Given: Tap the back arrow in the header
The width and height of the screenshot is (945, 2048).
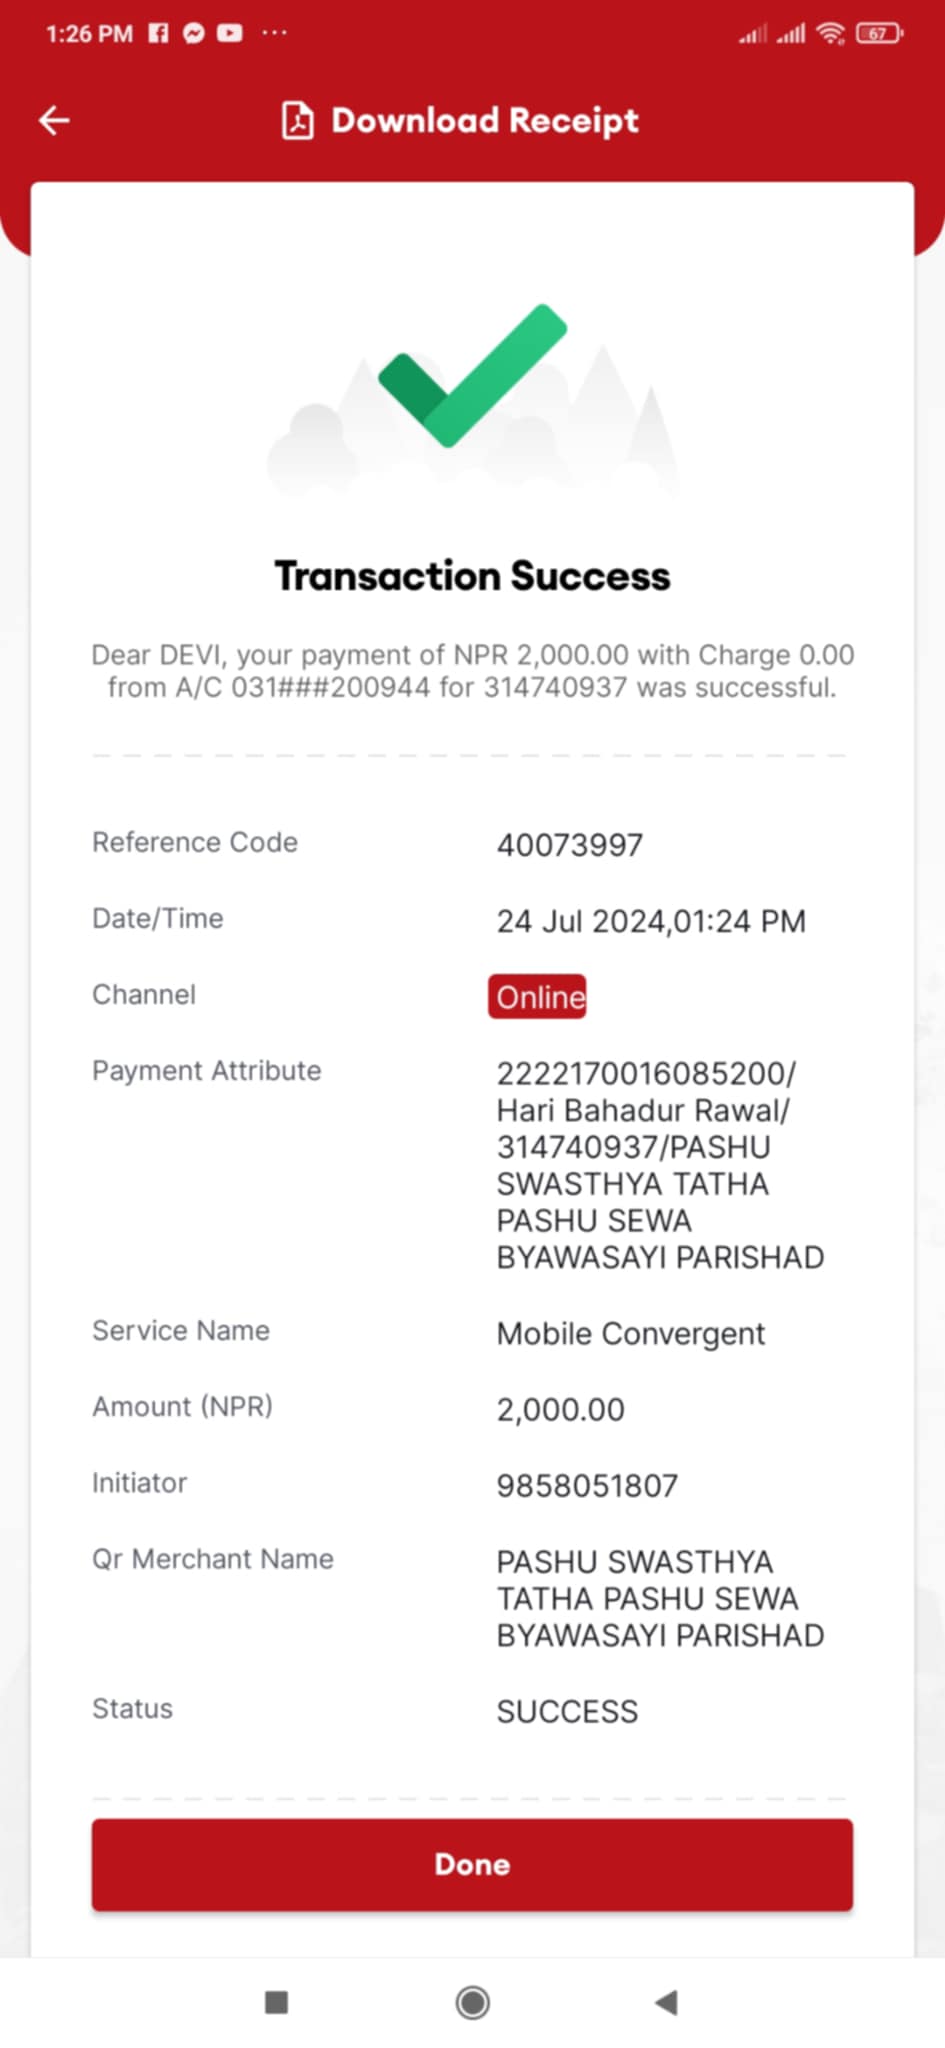Looking at the screenshot, I should coord(54,121).
